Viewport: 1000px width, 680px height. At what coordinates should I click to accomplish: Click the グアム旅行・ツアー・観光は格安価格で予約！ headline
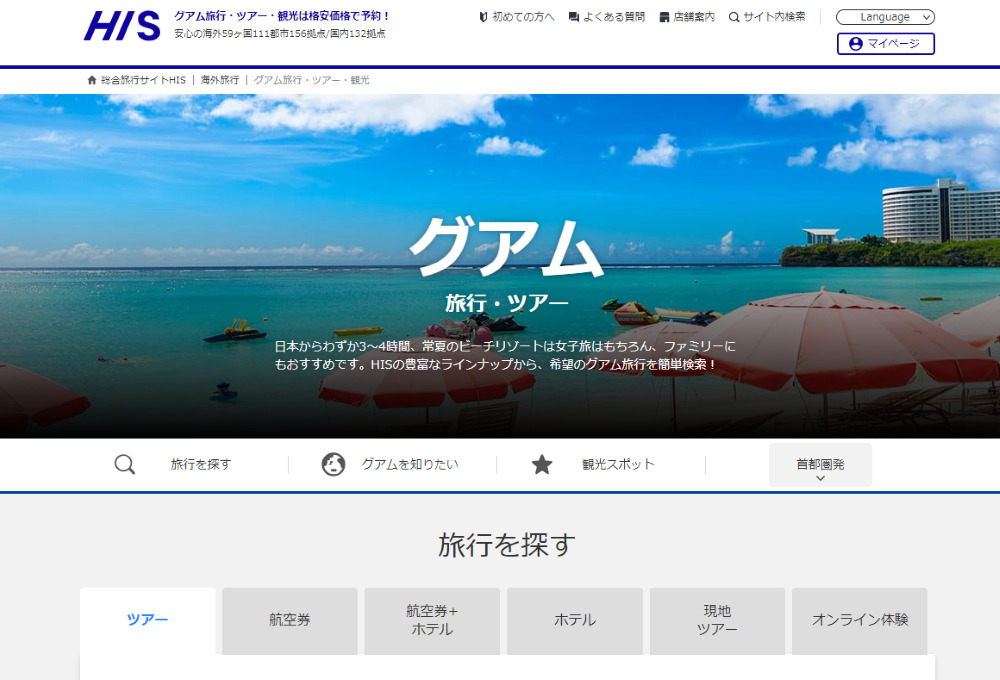pos(282,16)
